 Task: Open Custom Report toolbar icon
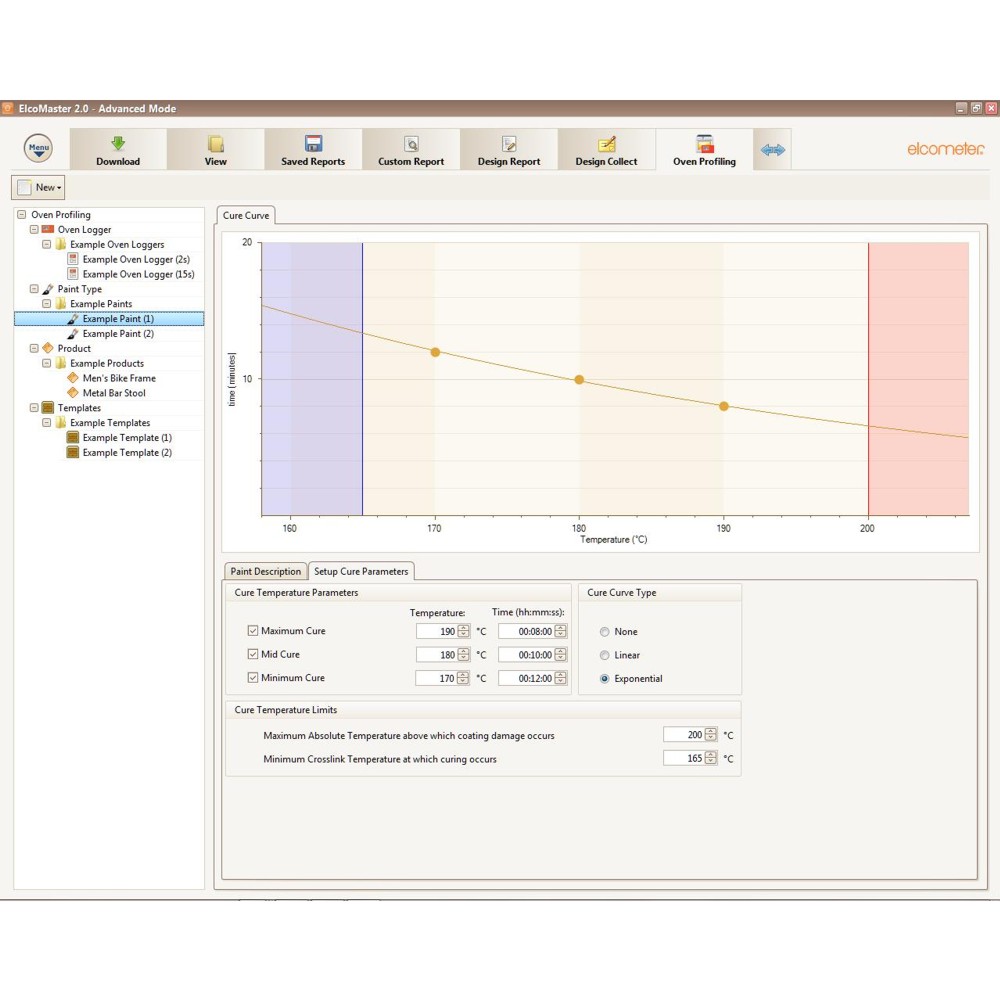[411, 143]
